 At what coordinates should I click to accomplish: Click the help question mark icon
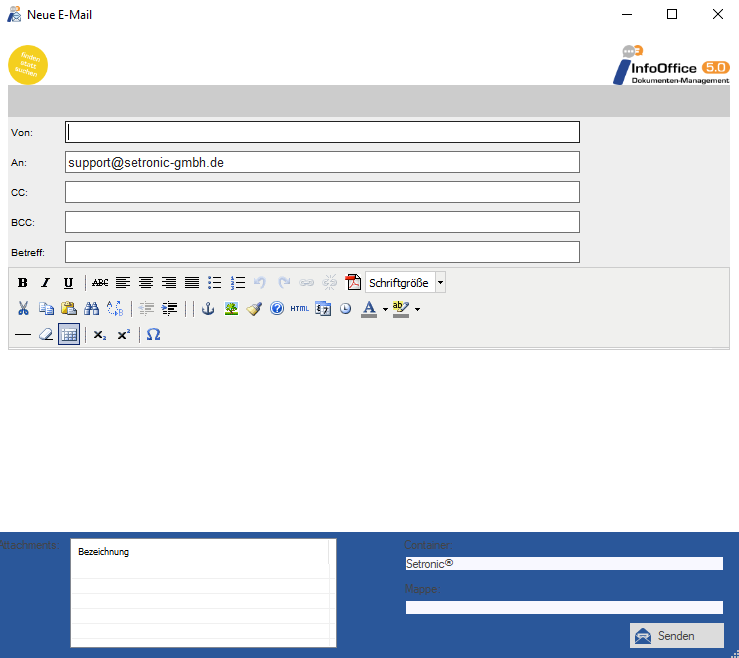coord(277,309)
